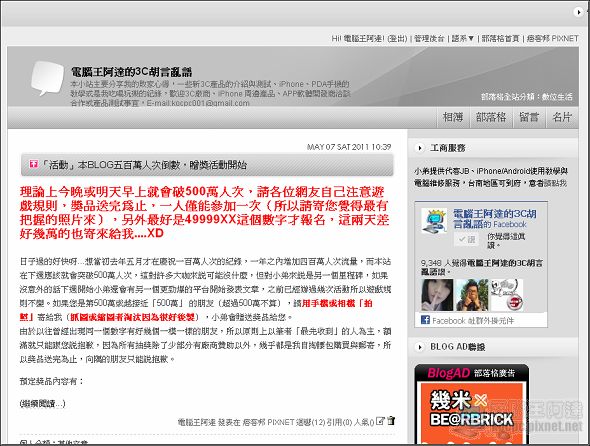Screen dimensions: 590x446
Task: Click the 數位生活 site category link
Action: pos(557,97)
